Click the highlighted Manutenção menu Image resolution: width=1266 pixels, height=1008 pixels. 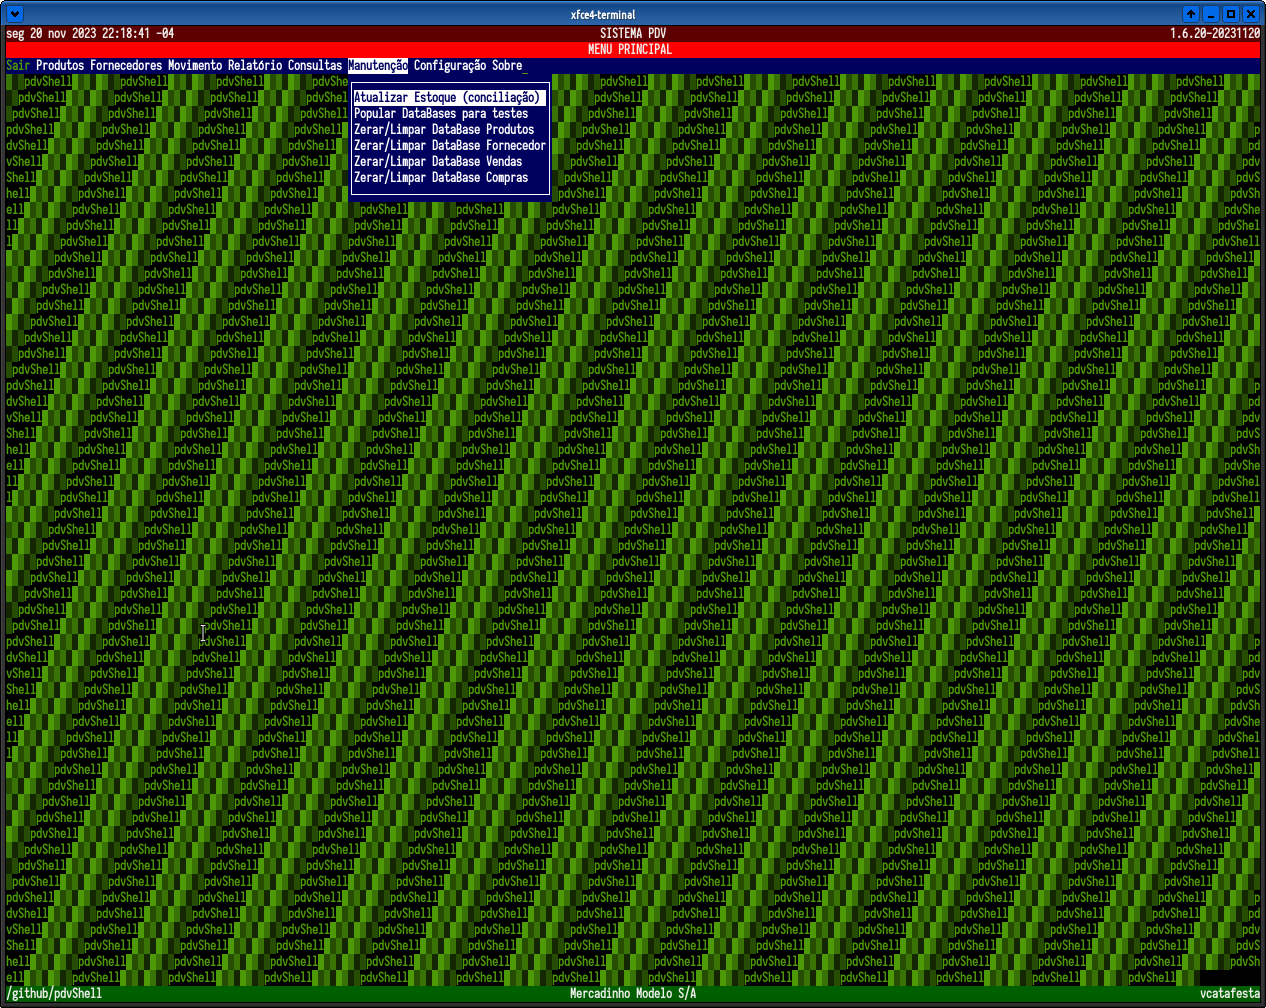(x=378, y=65)
